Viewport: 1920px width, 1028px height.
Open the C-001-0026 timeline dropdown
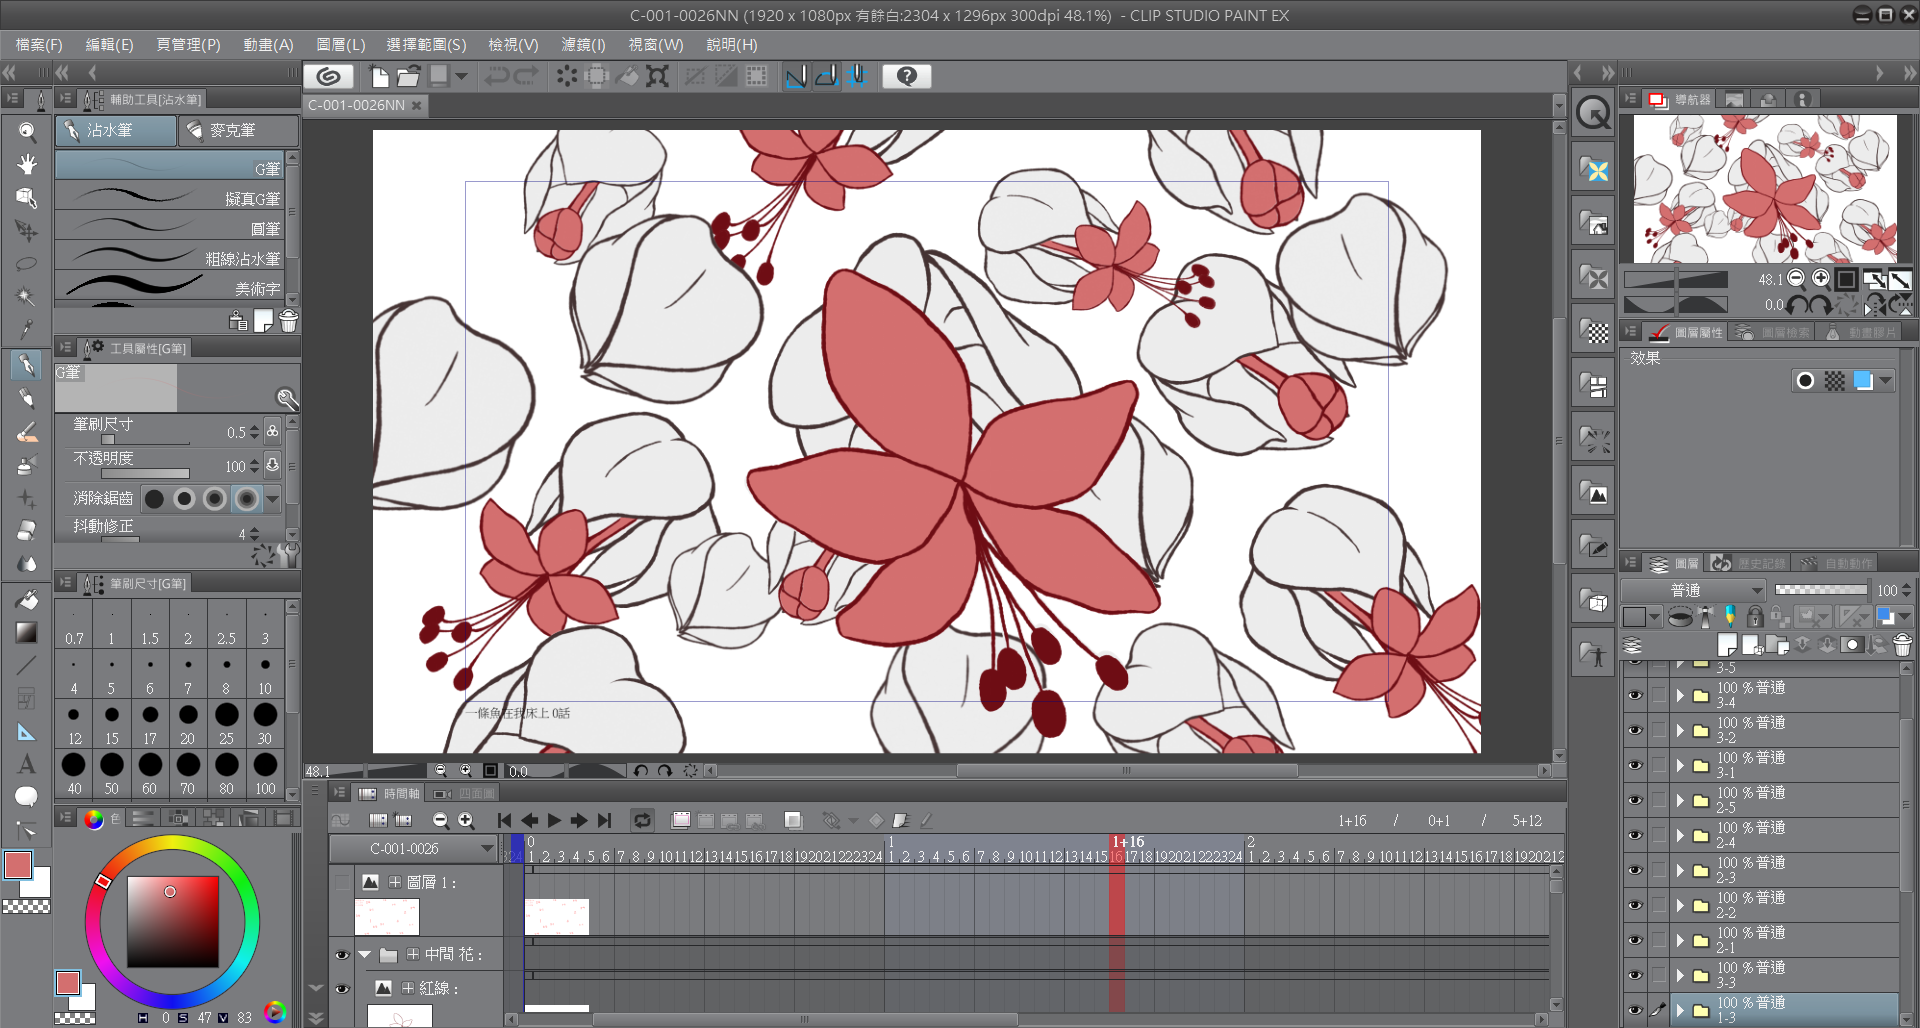point(414,848)
